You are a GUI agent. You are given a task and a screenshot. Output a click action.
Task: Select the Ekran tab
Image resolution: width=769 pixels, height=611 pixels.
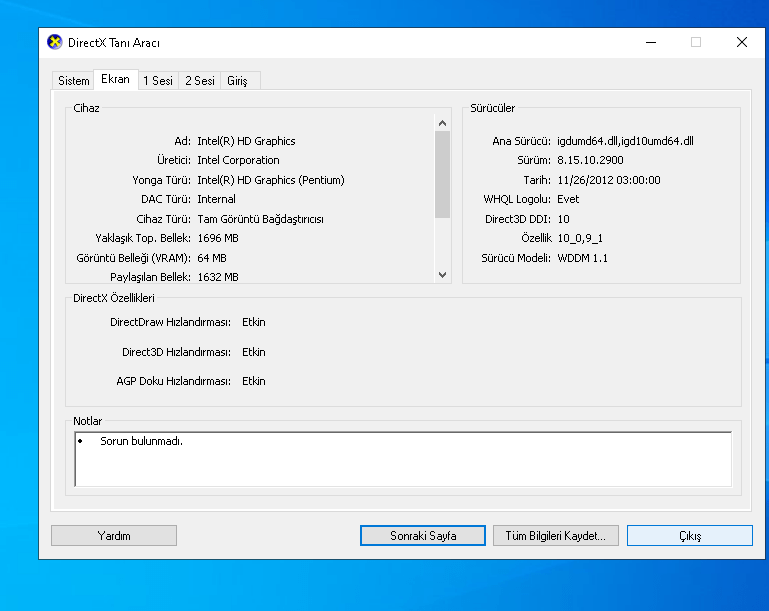click(x=115, y=79)
